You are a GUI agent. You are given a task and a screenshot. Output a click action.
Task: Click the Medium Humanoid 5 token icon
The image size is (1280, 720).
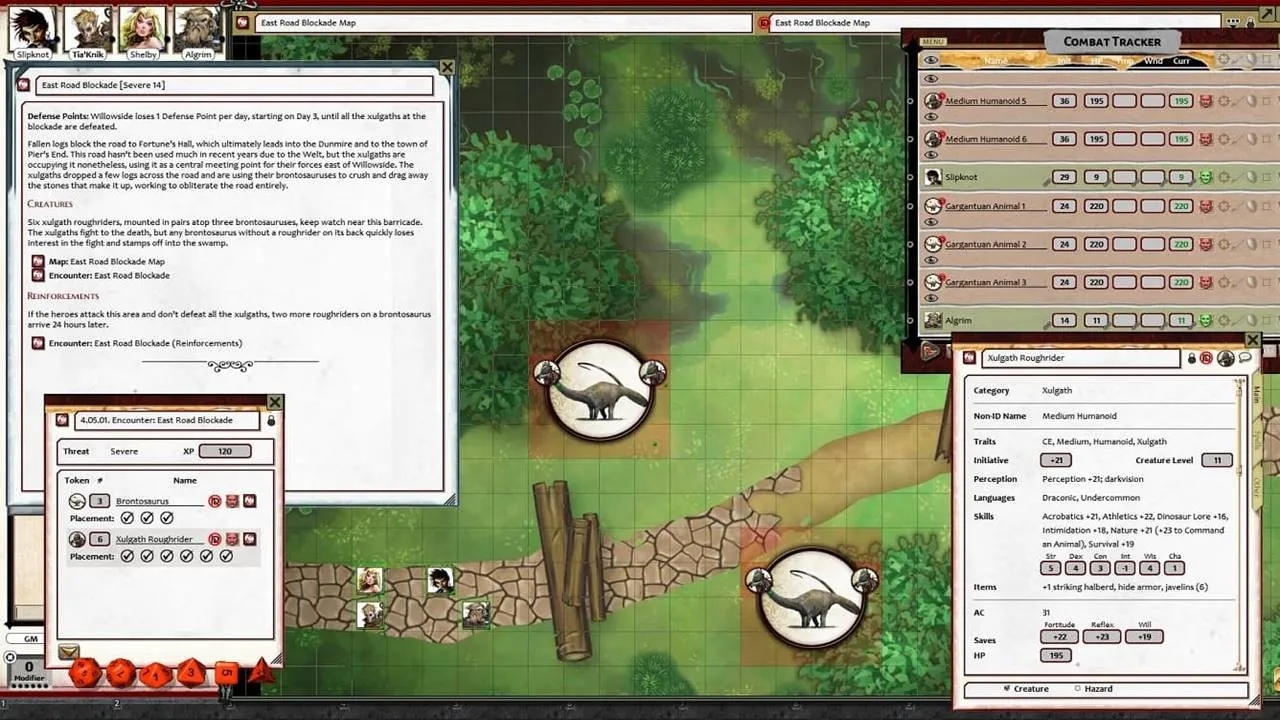(933, 101)
